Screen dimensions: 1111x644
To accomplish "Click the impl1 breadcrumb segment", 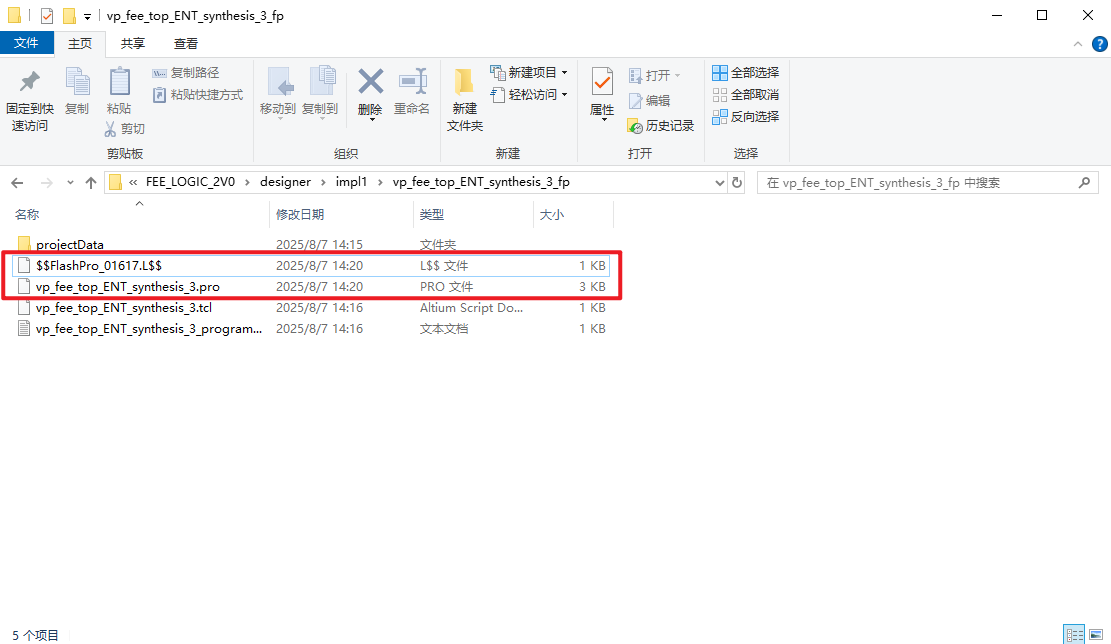I will pyautogui.click(x=351, y=182).
